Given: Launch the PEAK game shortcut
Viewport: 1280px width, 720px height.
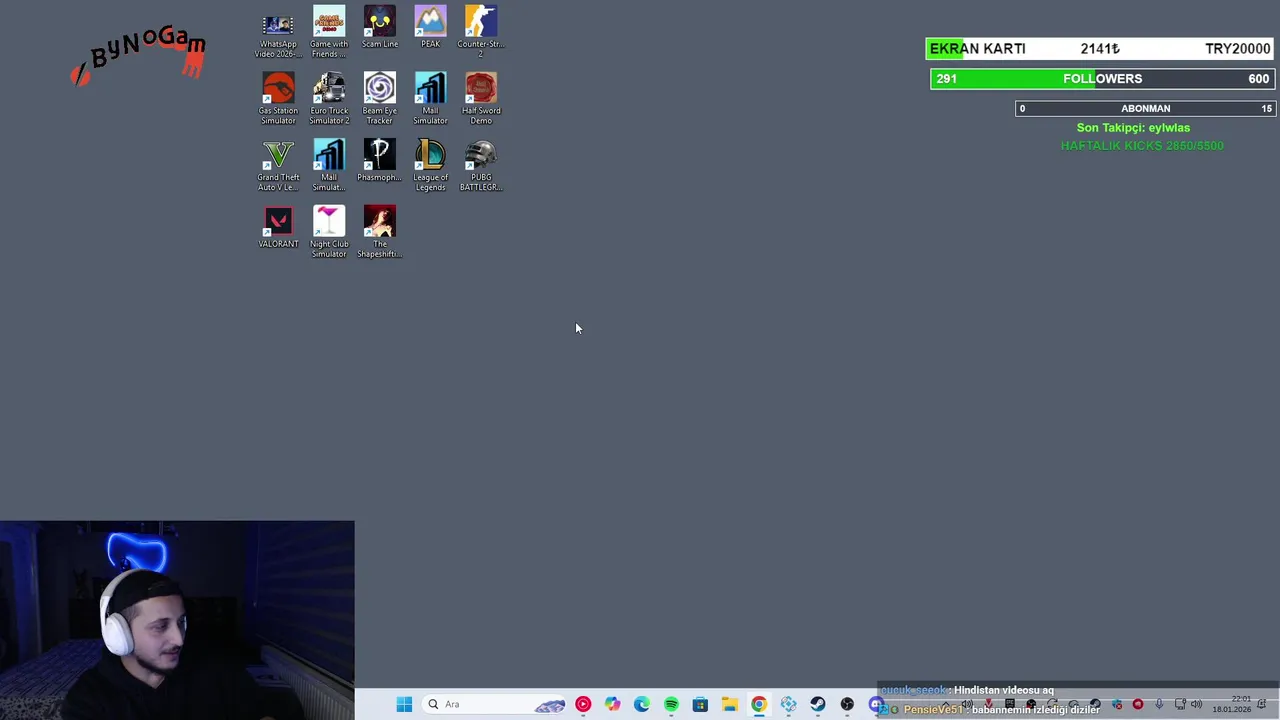Looking at the screenshot, I should click(x=430, y=27).
